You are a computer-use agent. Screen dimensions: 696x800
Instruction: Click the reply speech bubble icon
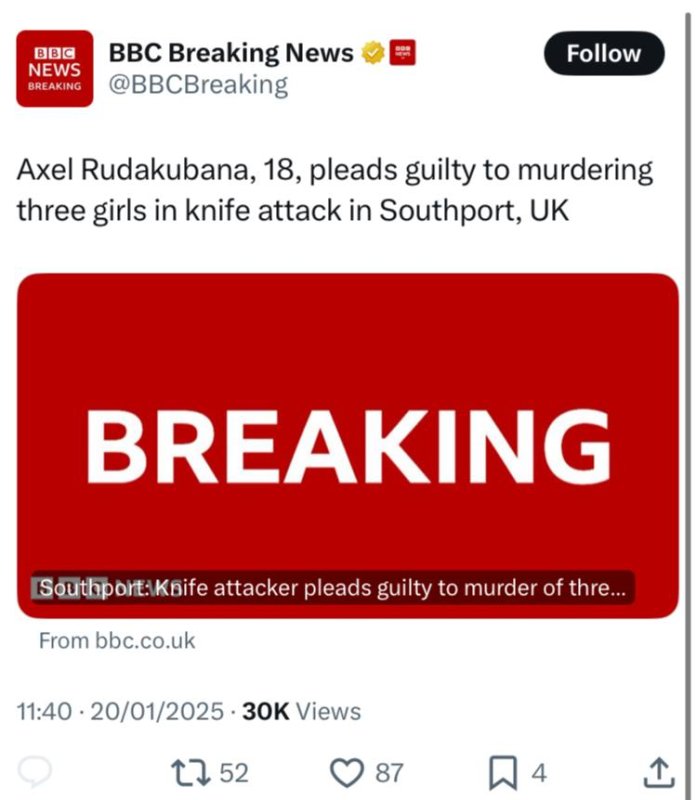click(x=36, y=772)
